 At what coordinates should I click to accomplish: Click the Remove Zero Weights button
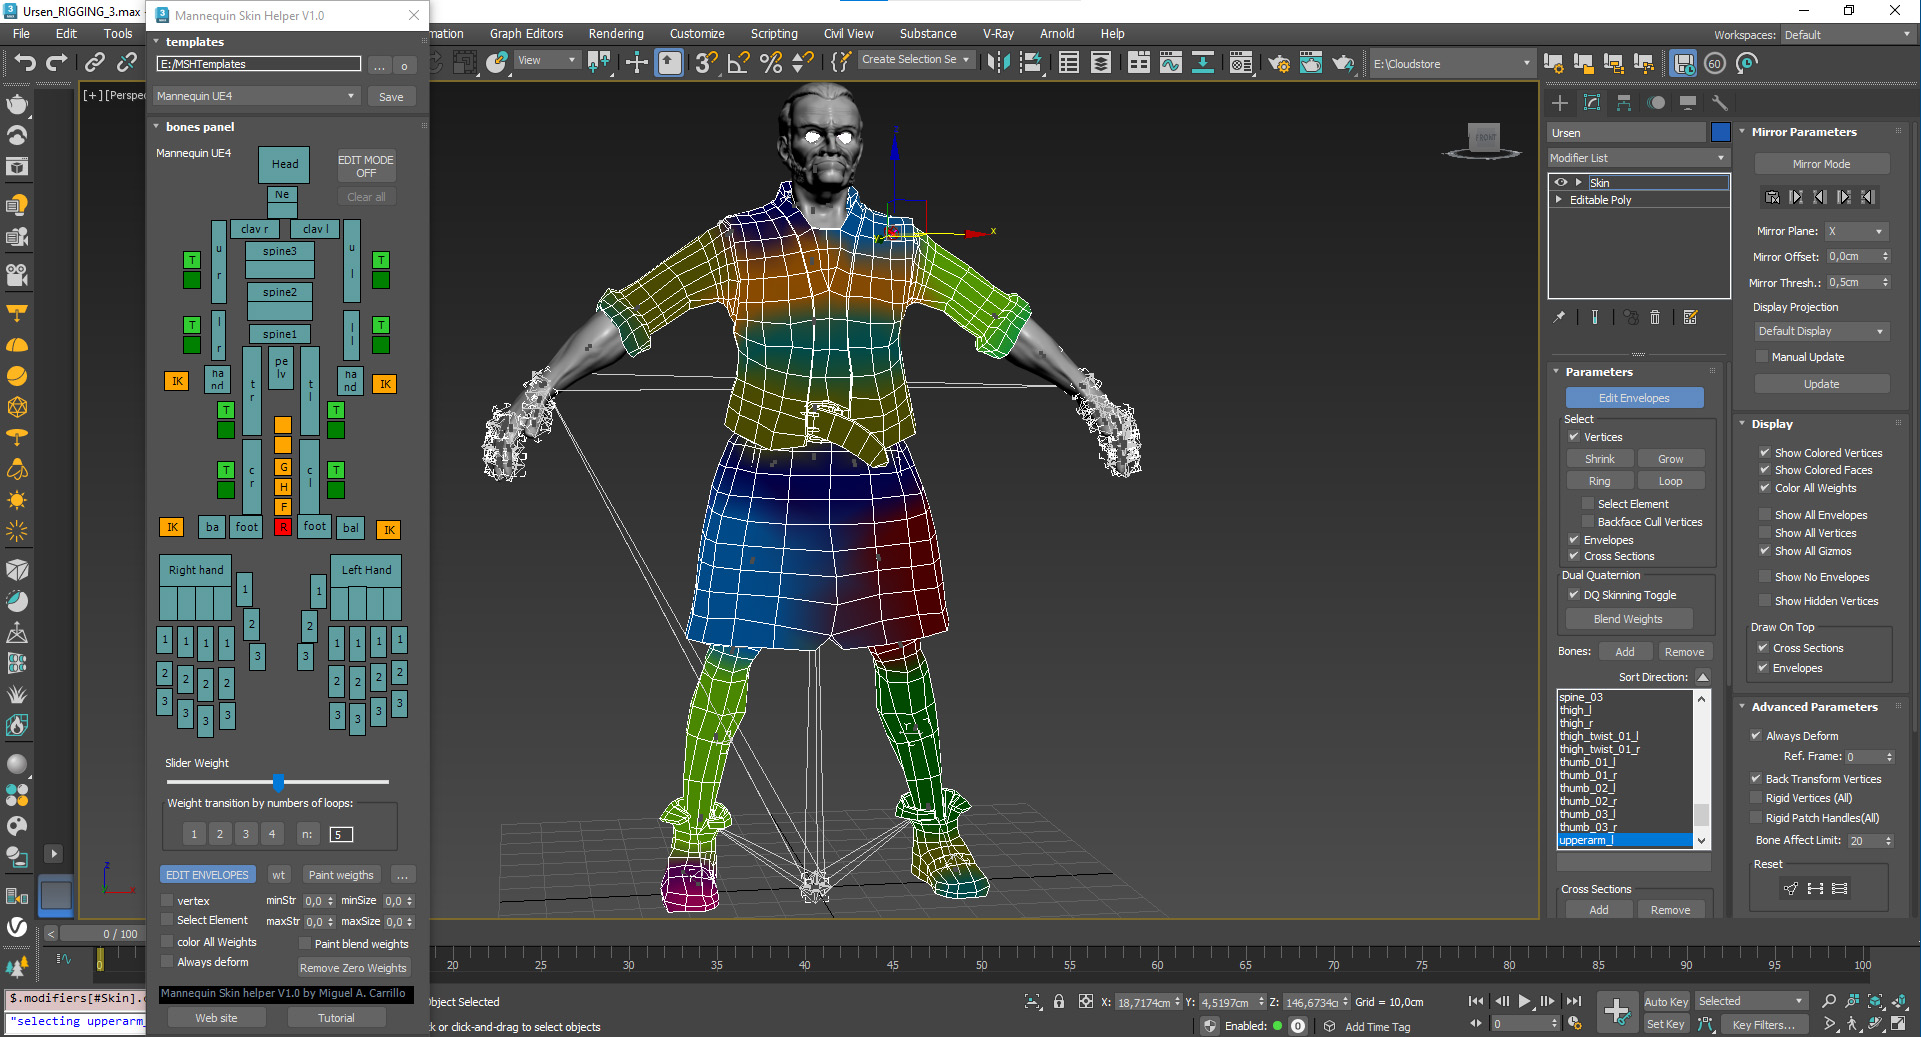tap(353, 968)
